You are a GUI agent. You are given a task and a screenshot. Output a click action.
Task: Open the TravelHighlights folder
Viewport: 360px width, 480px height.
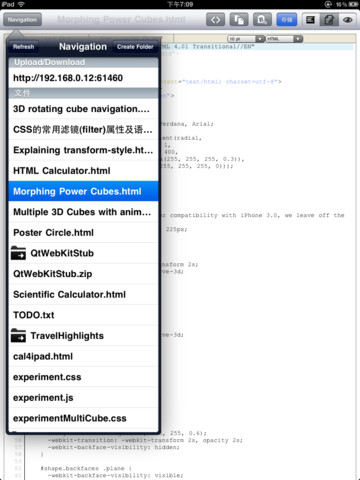[83, 336]
